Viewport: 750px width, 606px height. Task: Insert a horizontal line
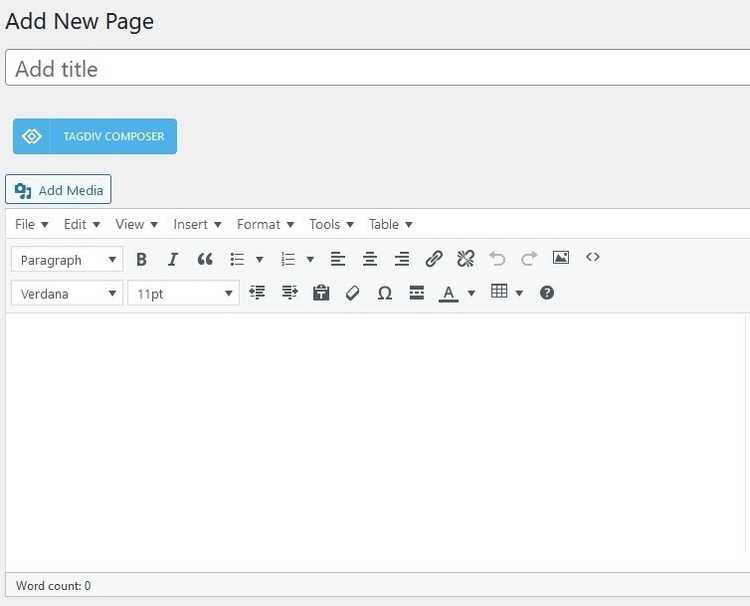tap(417, 293)
